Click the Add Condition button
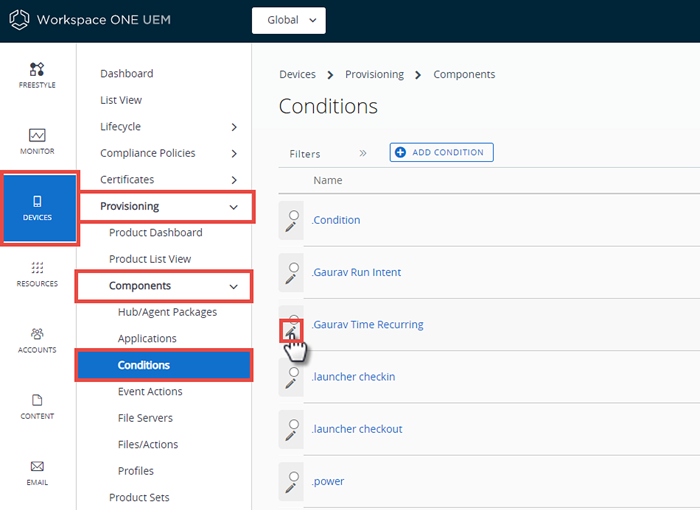700x510 pixels. [442, 152]
